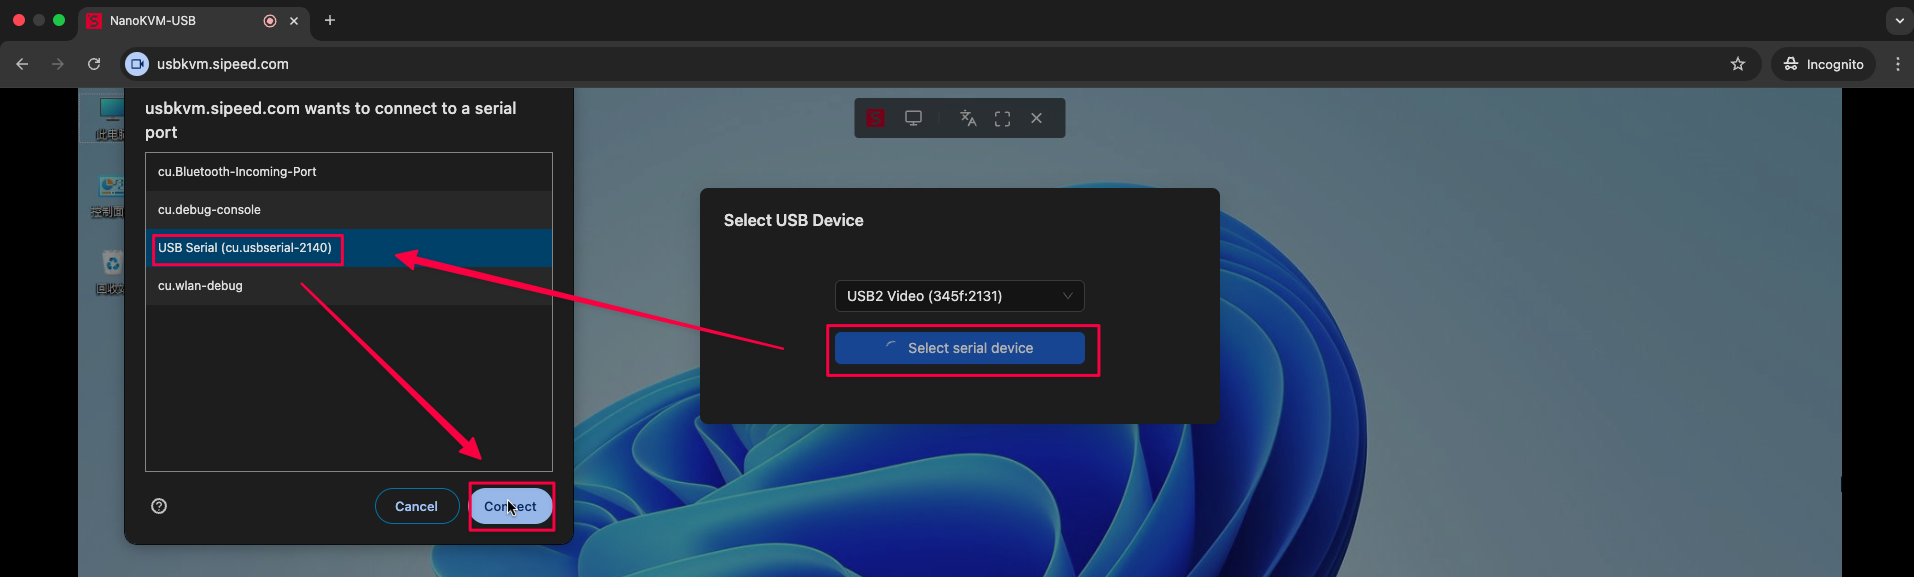1914x577 pixels.
Task: Open the language translation icon
Action: pyautogui.click(x=968, y=118)
